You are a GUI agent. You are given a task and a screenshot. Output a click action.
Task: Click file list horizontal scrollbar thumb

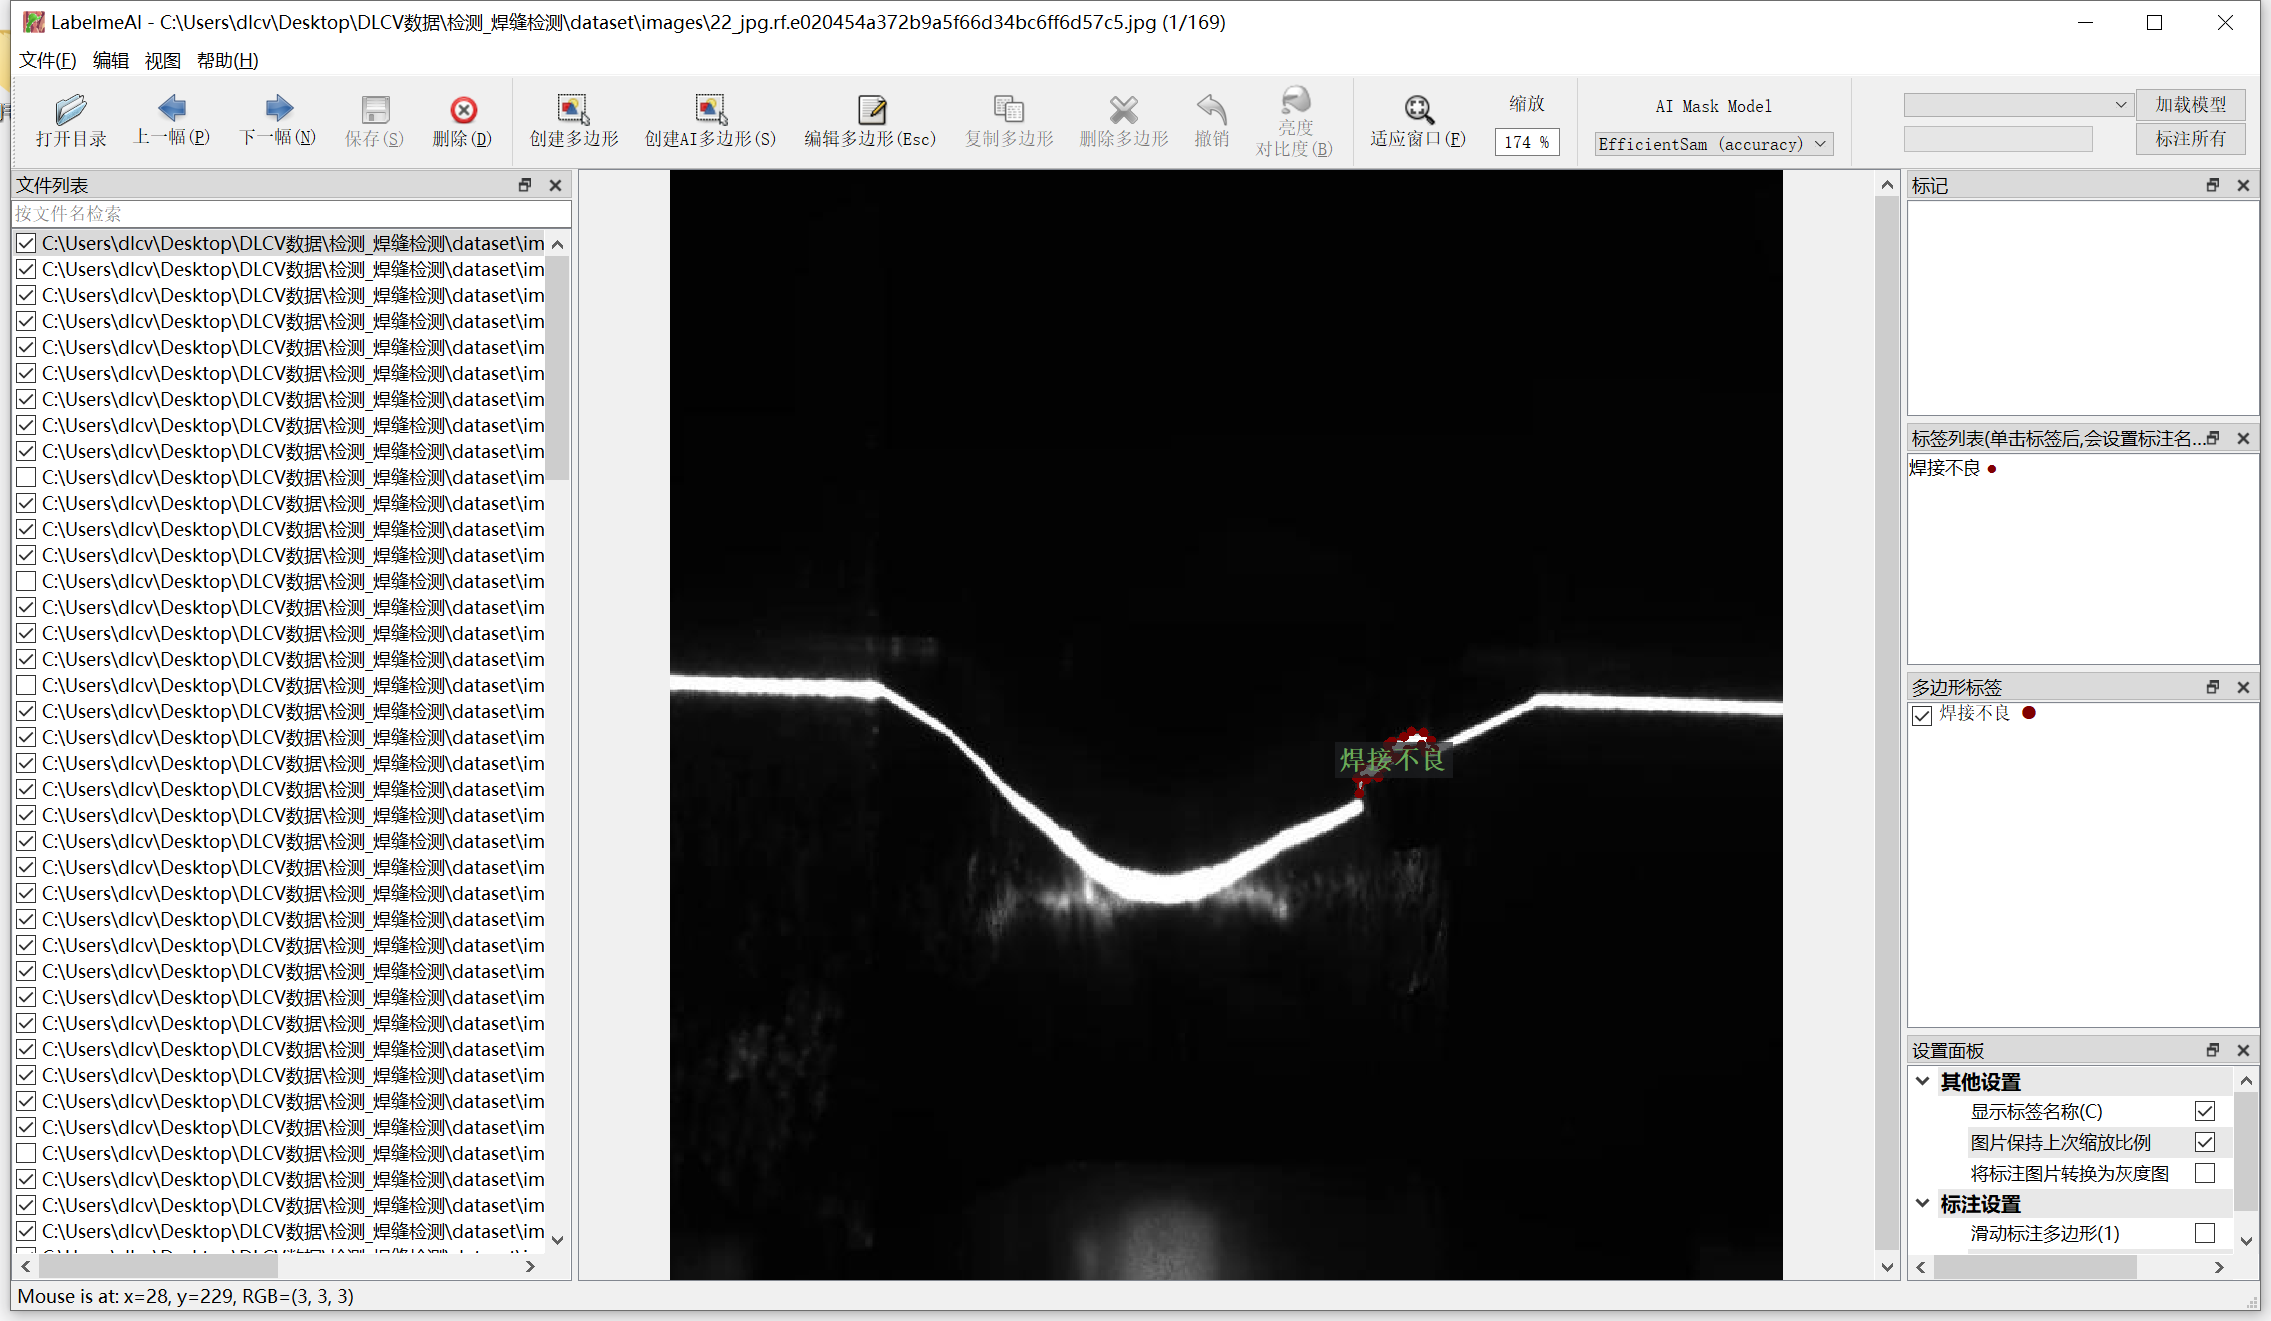pyautogui.click(x=159, y=1266)
